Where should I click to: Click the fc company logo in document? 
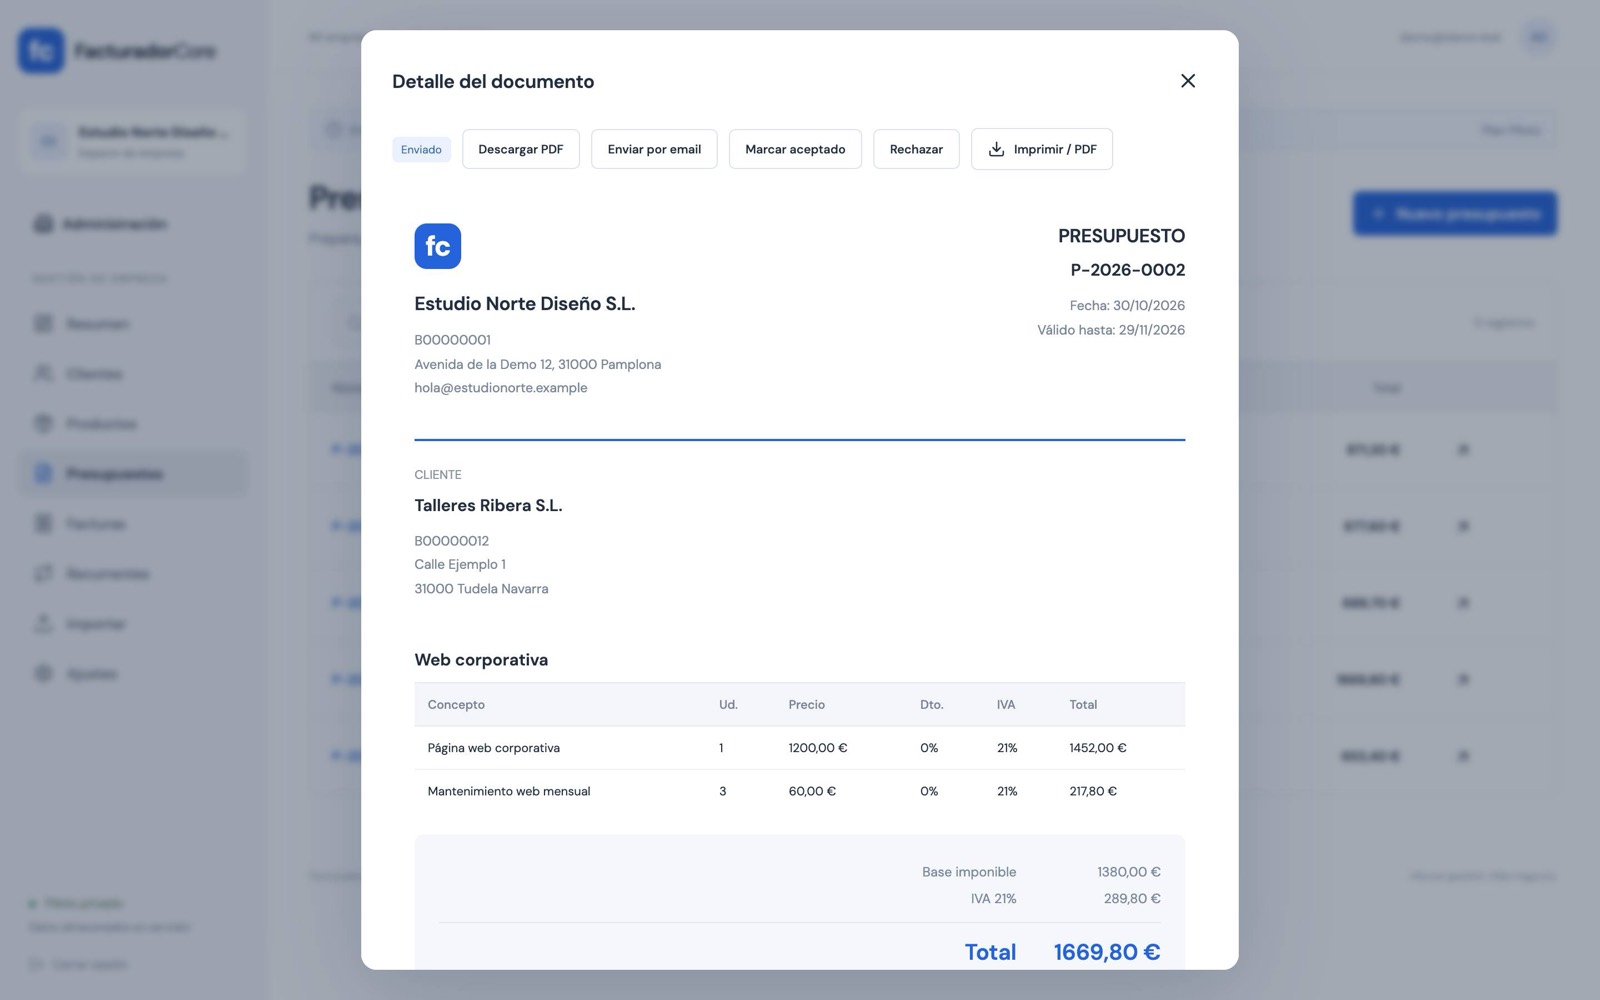tap(437, 246)
